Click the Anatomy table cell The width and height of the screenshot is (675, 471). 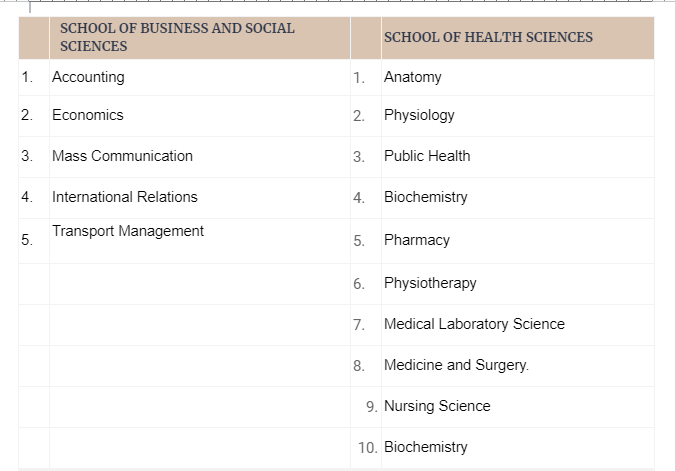coord(517,77)
